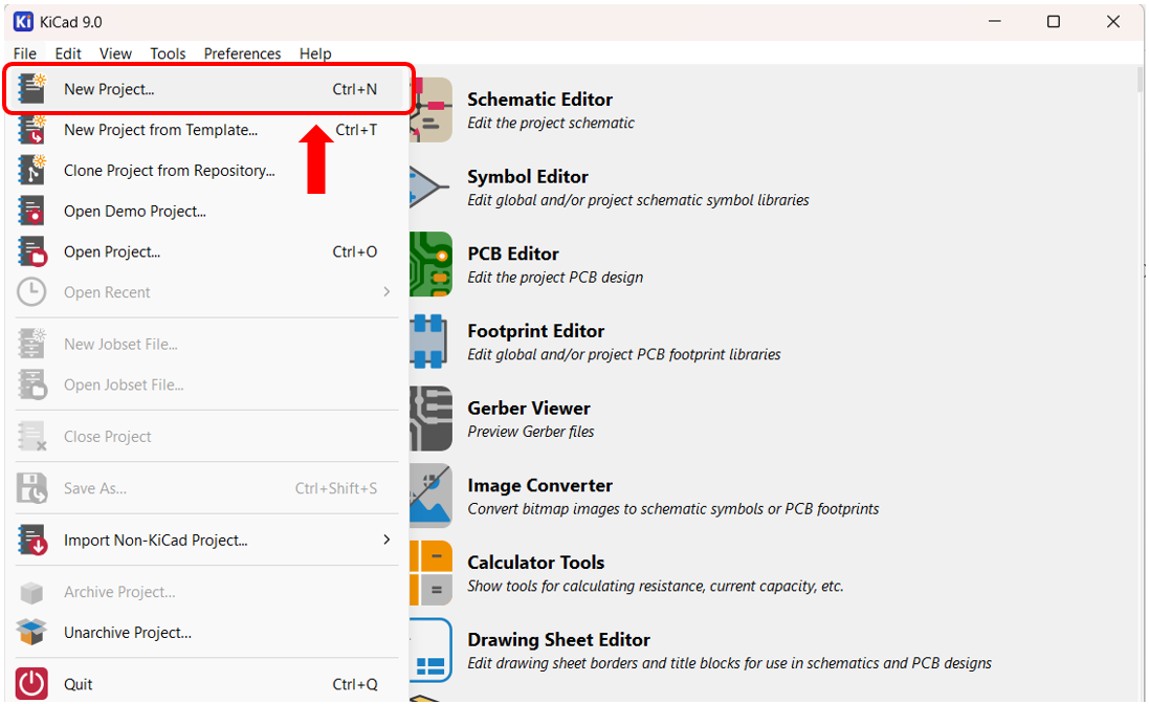
Task: Launch Drawing Sheet Editor via its icon
Action: (x=431, y=651)
